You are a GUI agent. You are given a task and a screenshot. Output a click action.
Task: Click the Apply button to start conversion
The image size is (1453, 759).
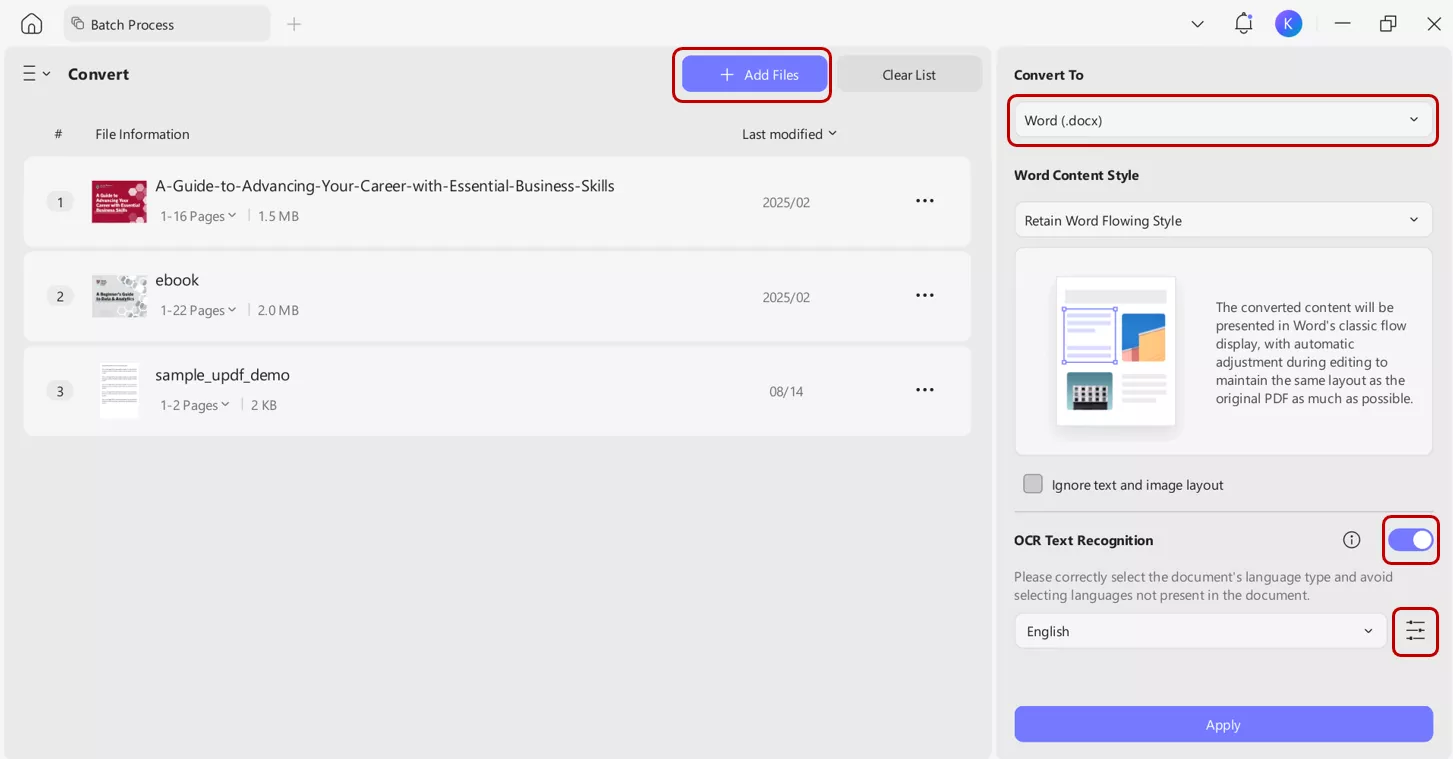pos(1222,724)
